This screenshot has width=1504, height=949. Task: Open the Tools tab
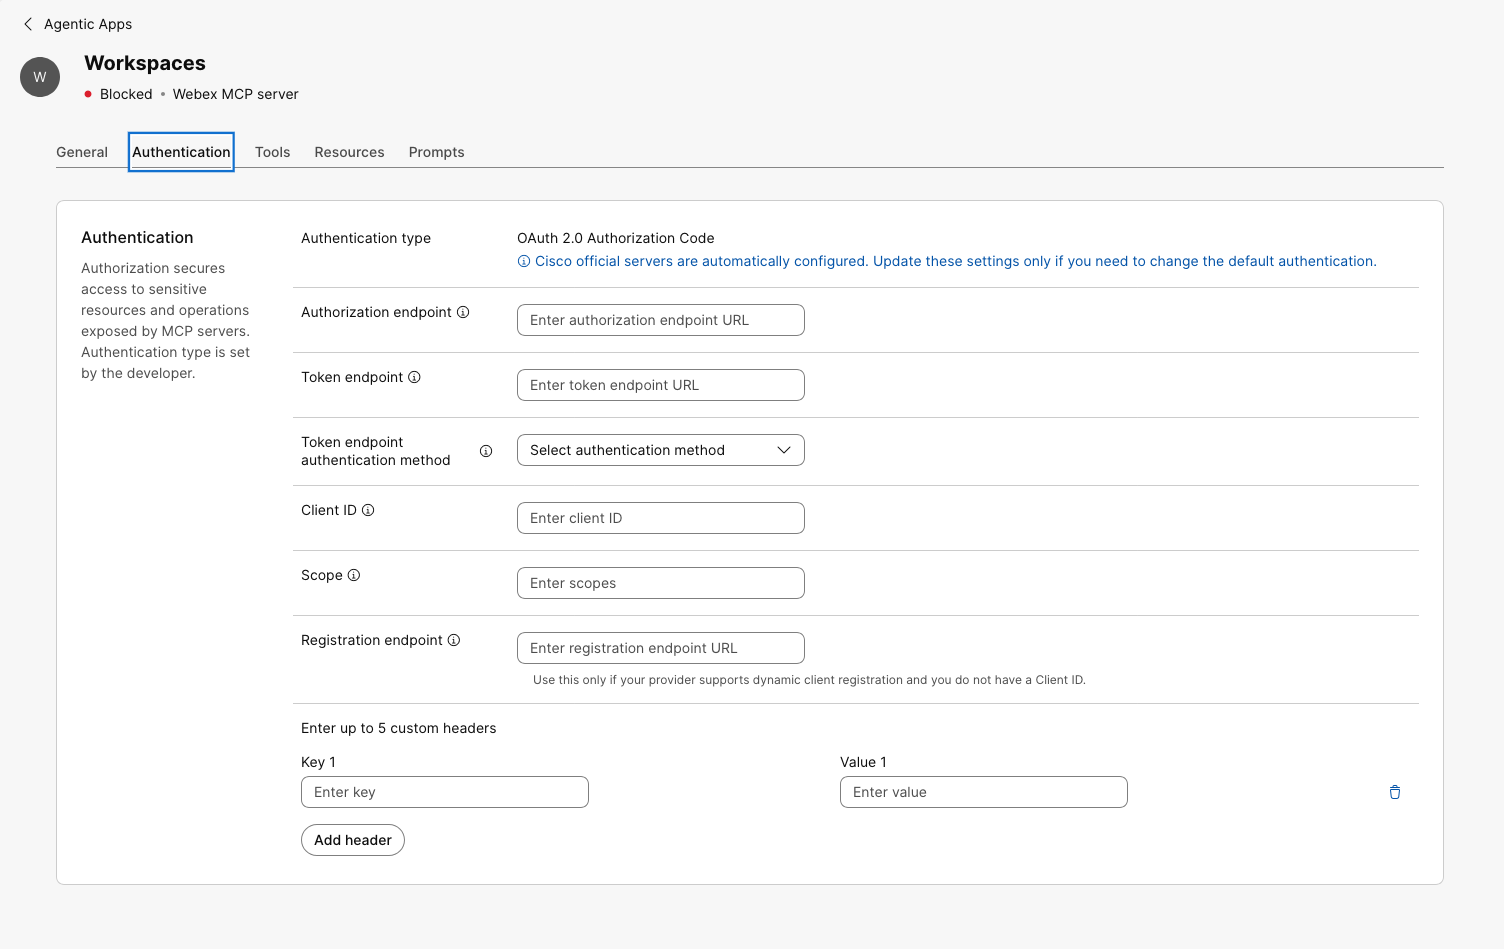click(272, 152)
